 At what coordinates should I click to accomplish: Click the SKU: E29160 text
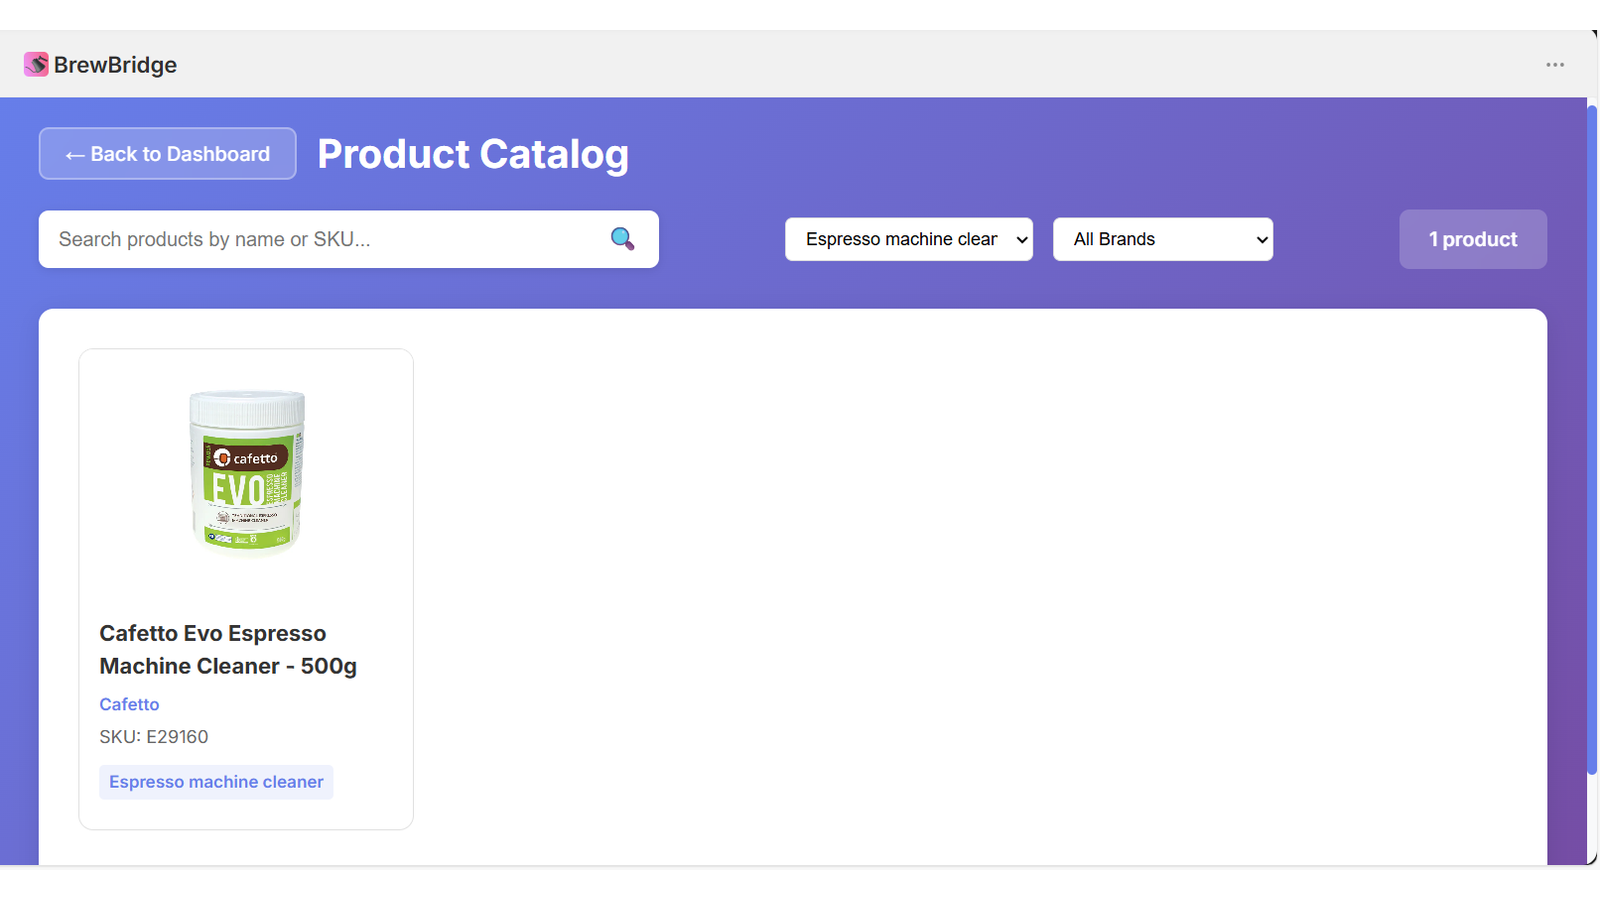pyautogui.click(x=154, y=737)
